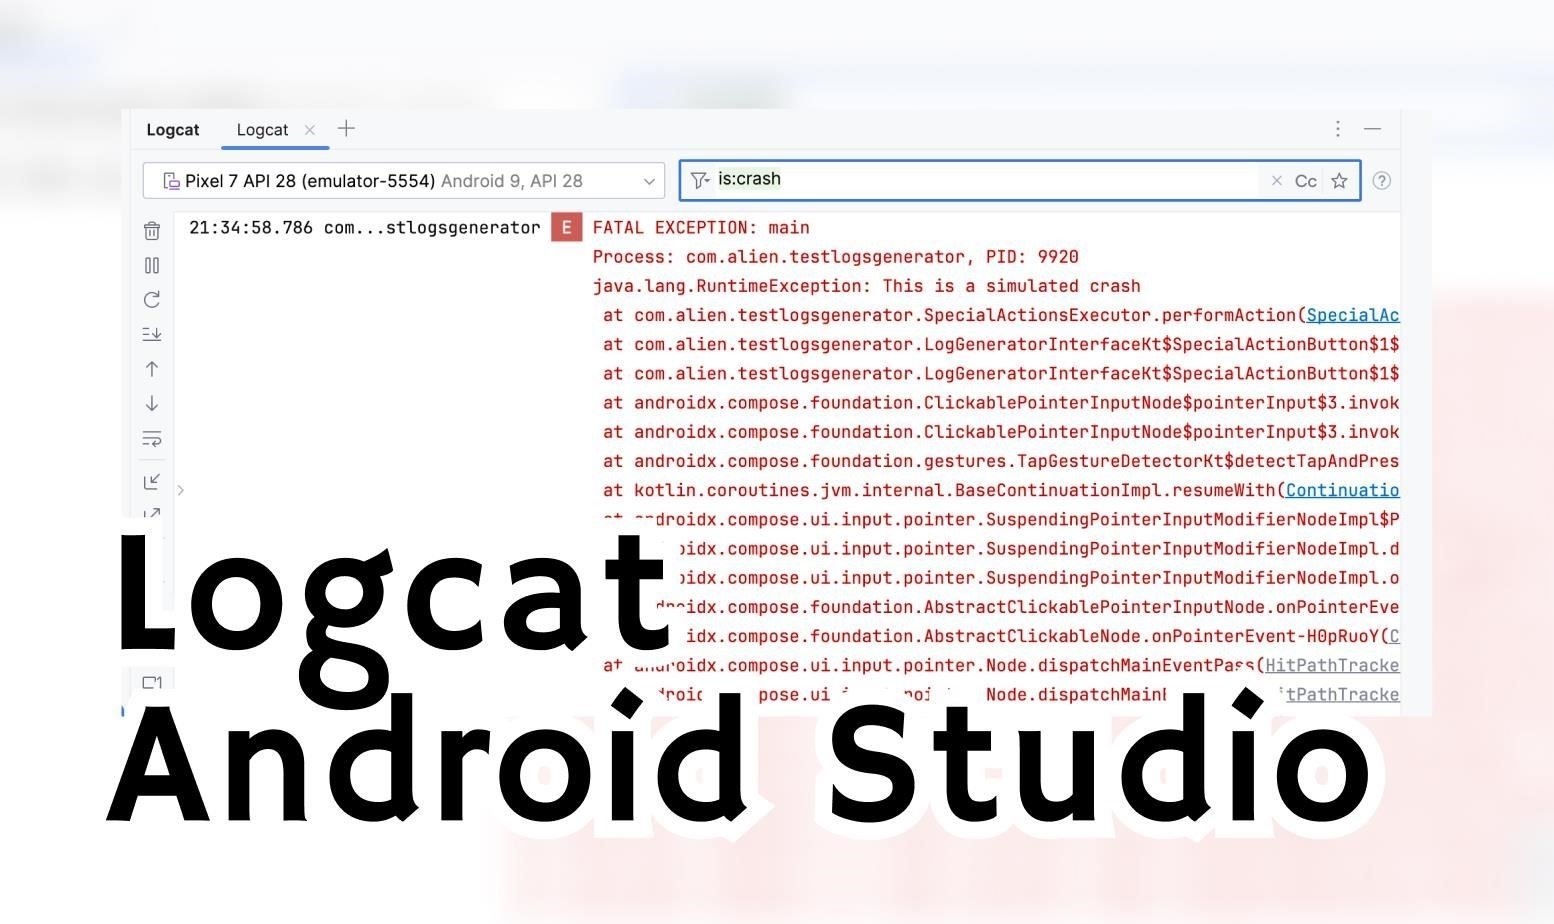Screen dimensions: 1554x924
Task: Toggle match case with the Cc button
Action: coord(1306,181)
